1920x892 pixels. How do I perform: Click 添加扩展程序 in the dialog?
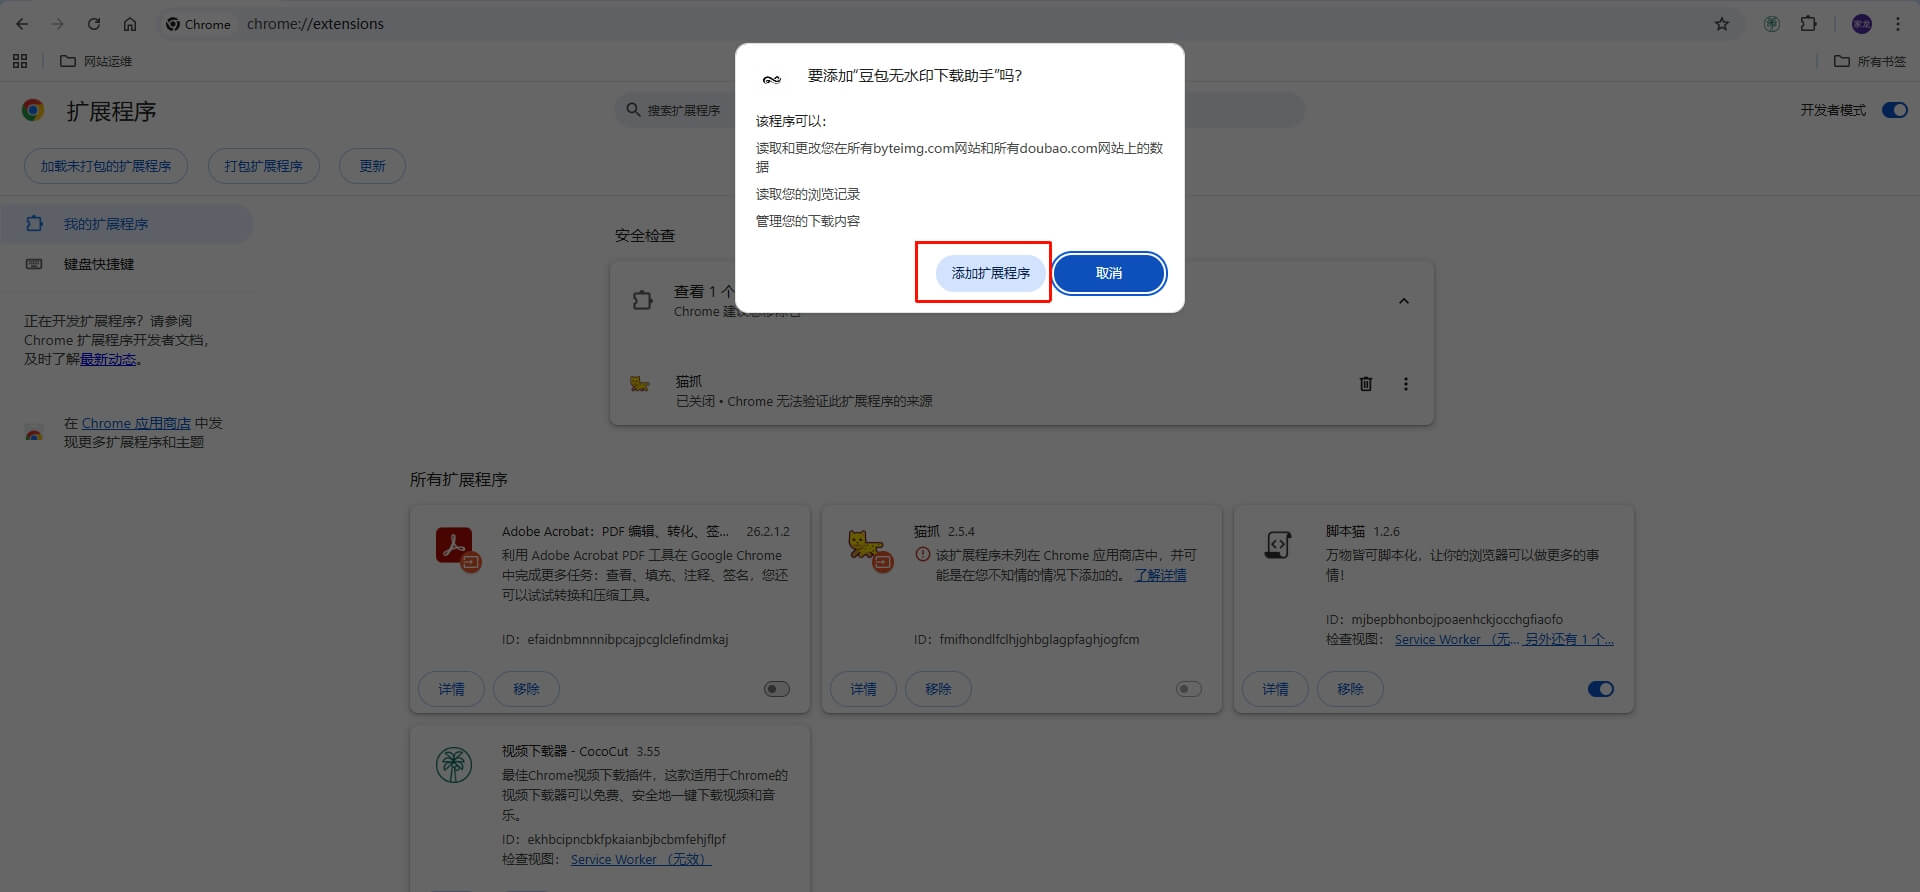click(x=991, y=273)
